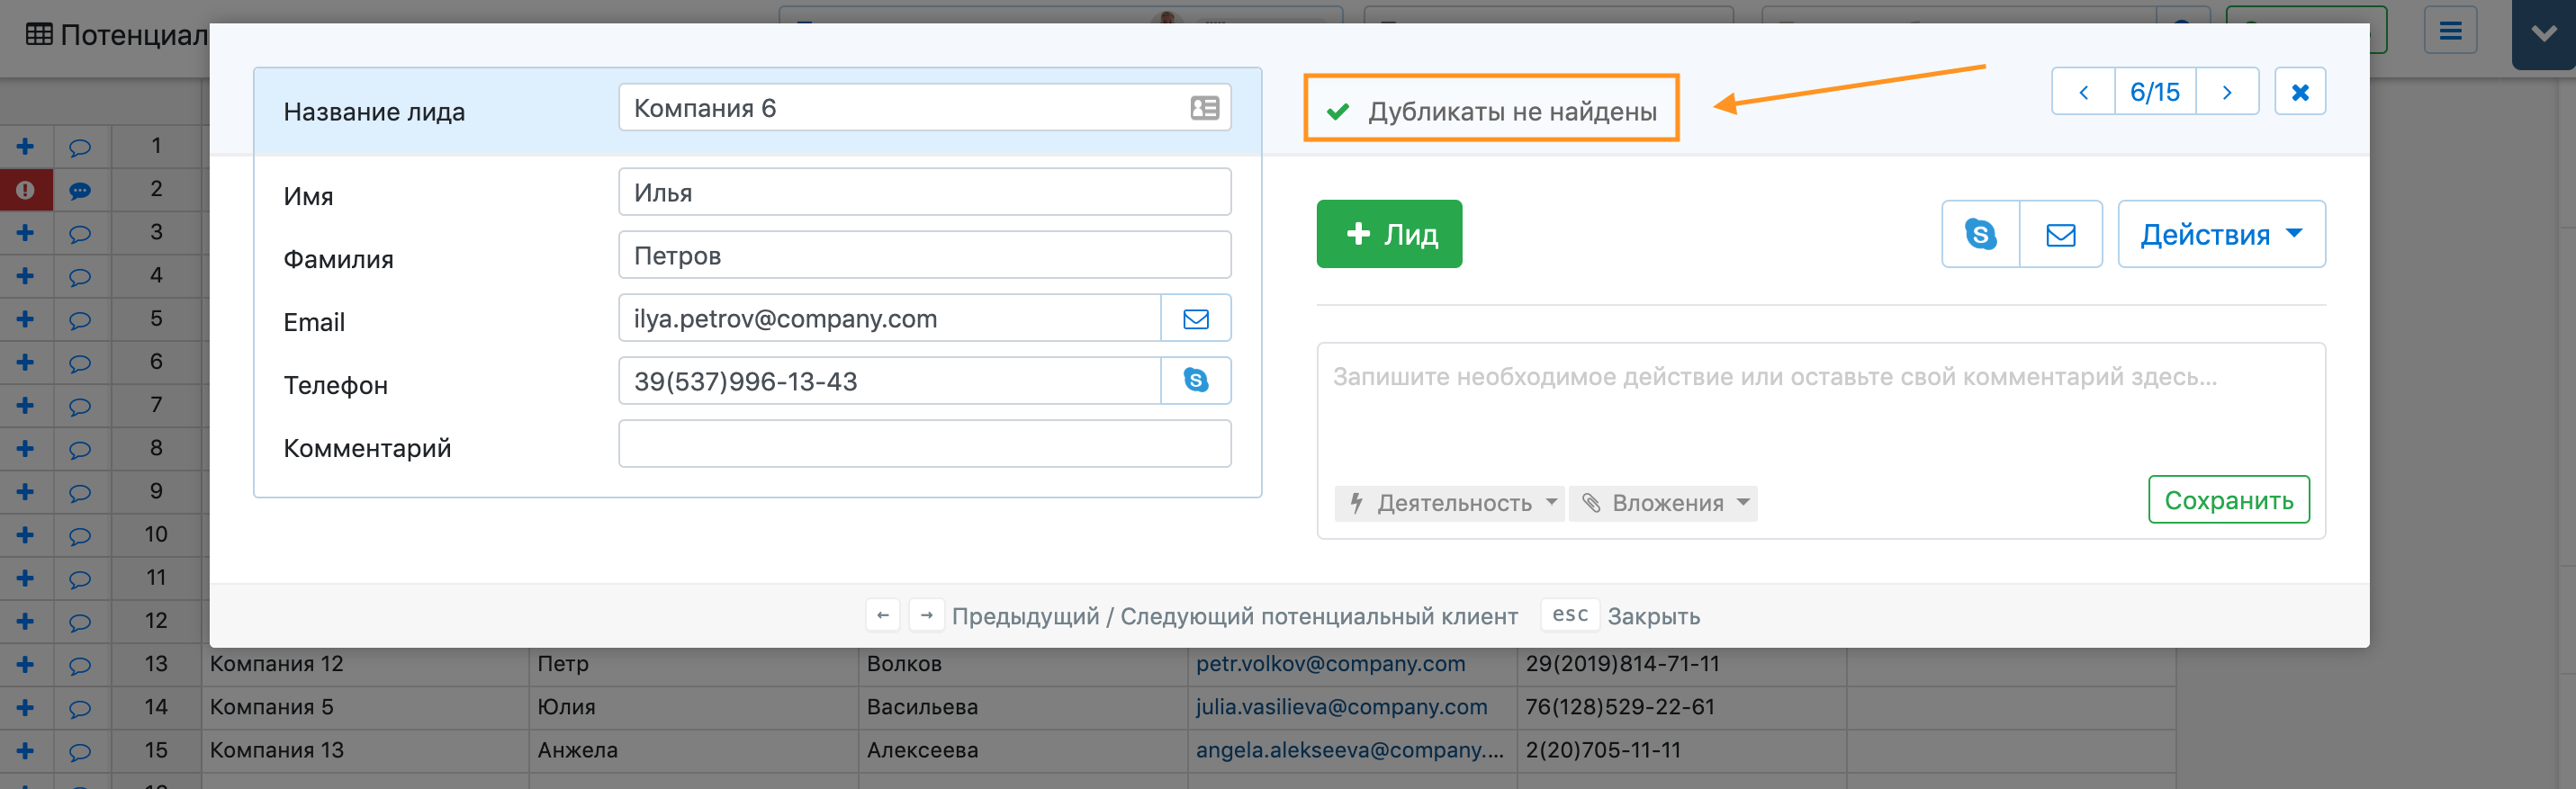
Task: Open the Вложения attachments dropdown
Action: click(1663, 502)
